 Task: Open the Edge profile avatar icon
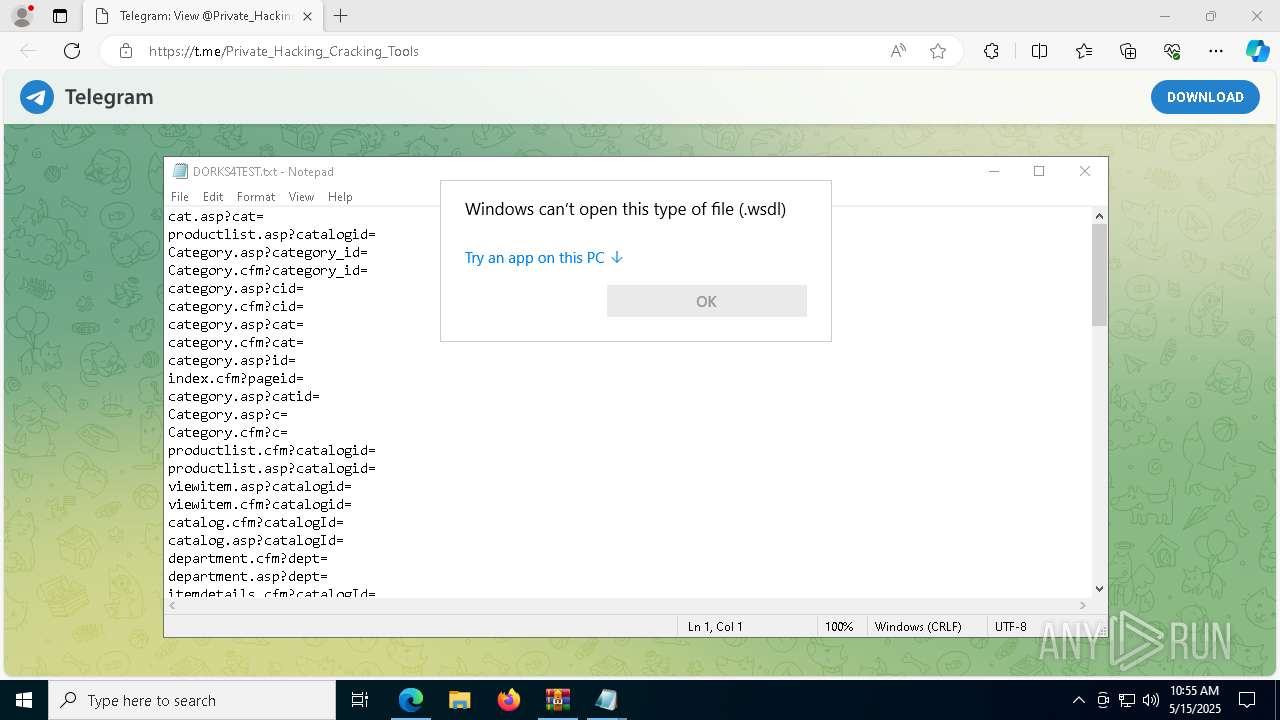[x=21, y=16]
